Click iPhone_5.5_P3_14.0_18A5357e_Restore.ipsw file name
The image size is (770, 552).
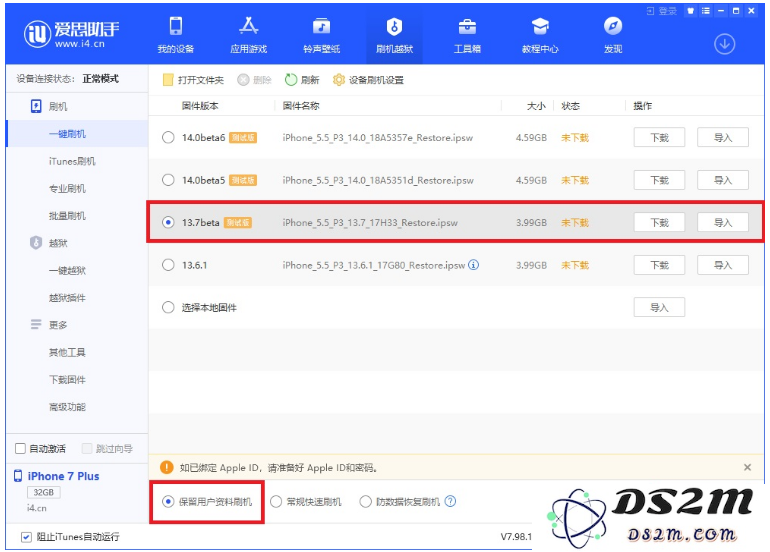coord(378,138)
